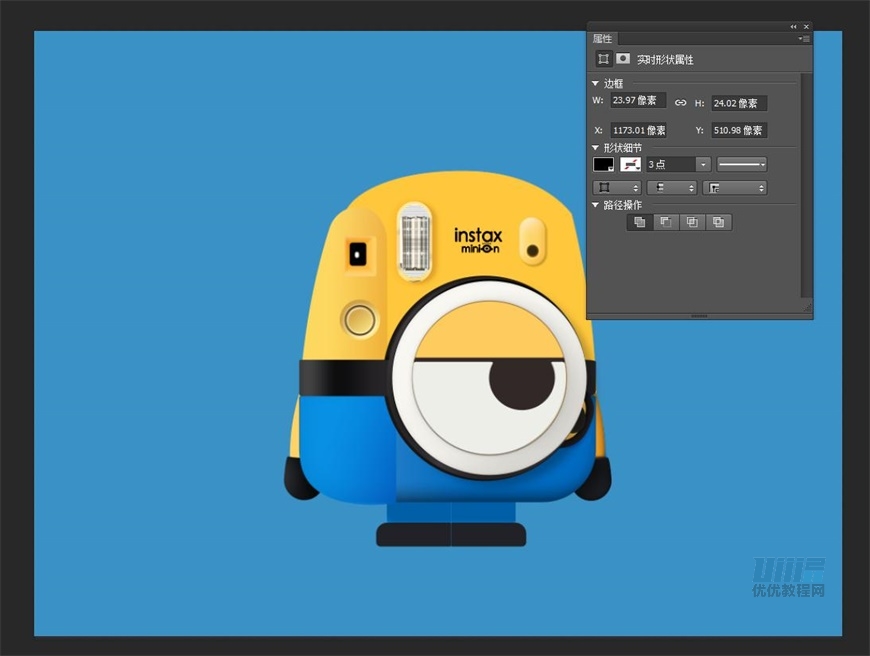Collapse the 形状细节 section
This screenshot has height=656, width=870.
[596, 148]
